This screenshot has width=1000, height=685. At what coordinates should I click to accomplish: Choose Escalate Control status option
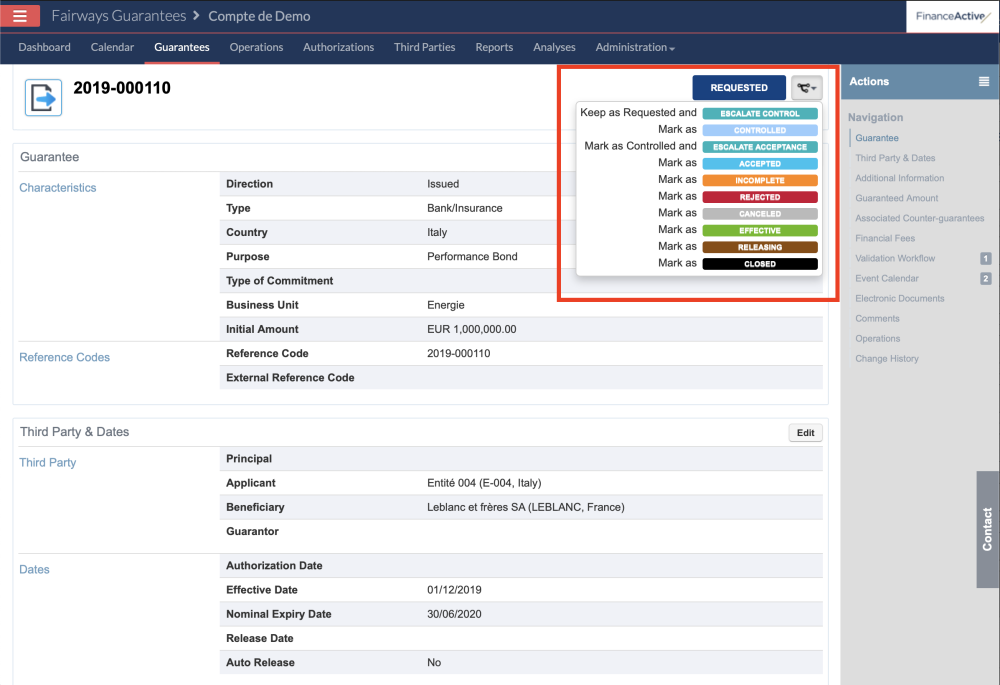click(760, 114)
